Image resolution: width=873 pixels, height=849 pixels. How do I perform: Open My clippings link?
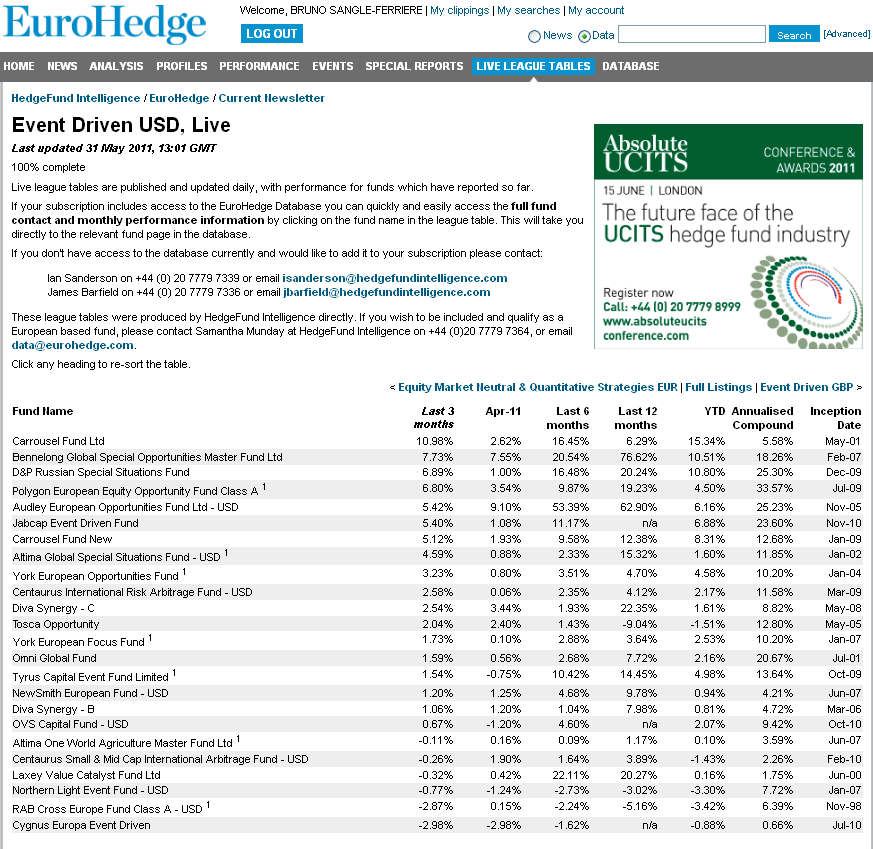tap(459, 10)
